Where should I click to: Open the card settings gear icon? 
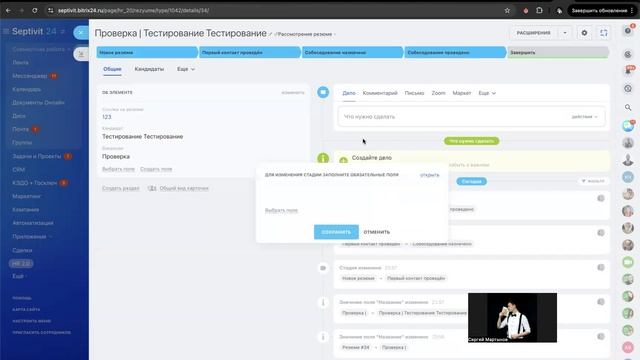click(584, 33)
